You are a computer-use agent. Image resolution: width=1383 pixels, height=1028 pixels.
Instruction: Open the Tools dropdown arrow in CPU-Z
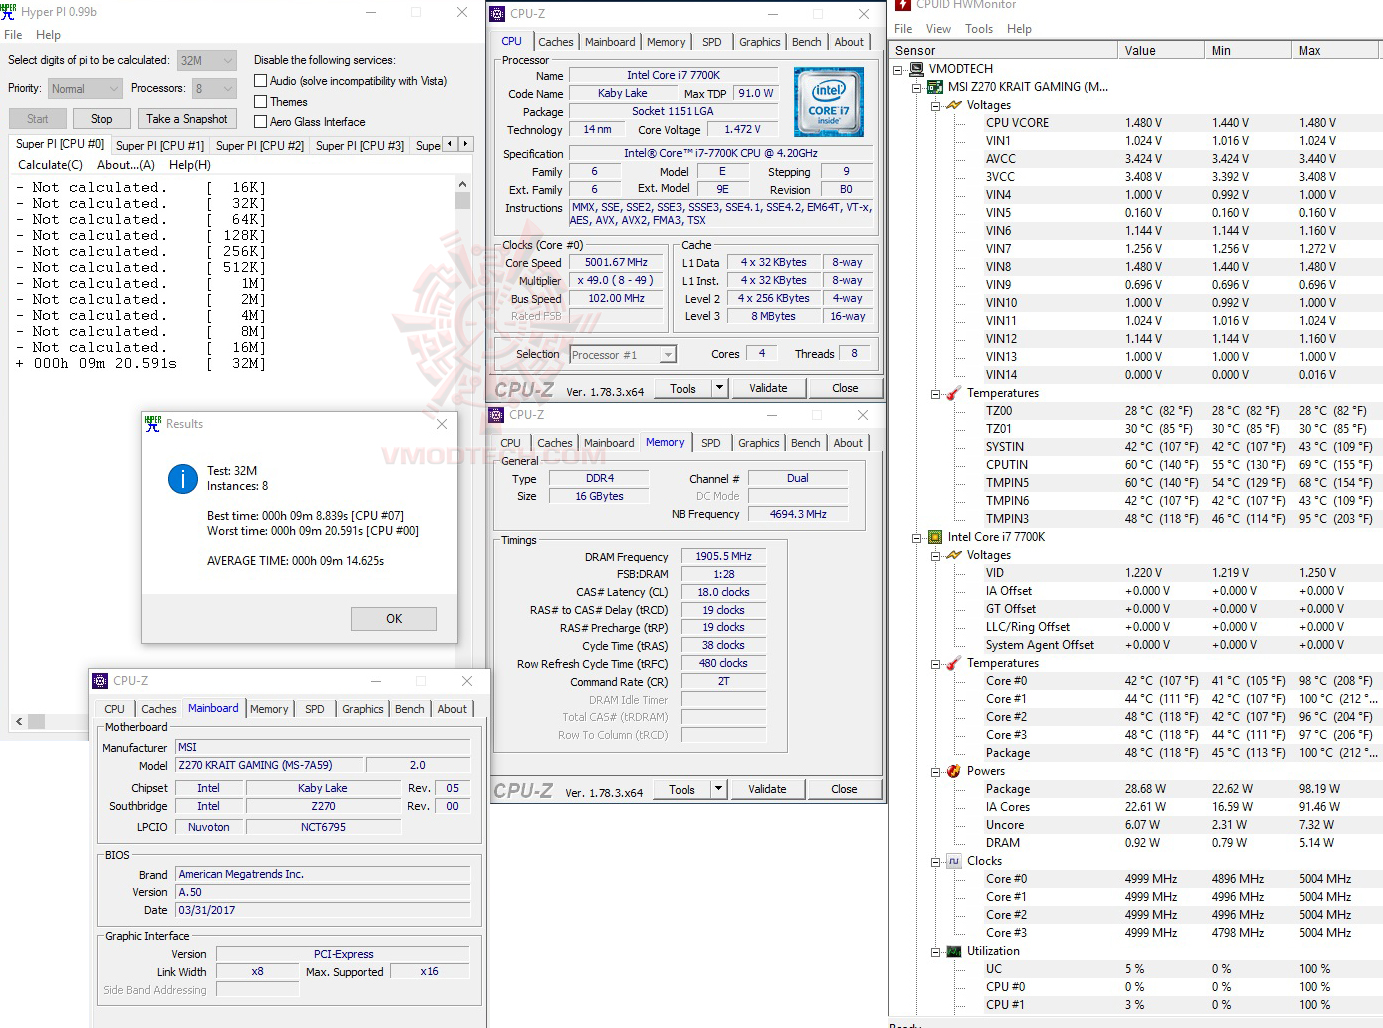coord(718,387)
